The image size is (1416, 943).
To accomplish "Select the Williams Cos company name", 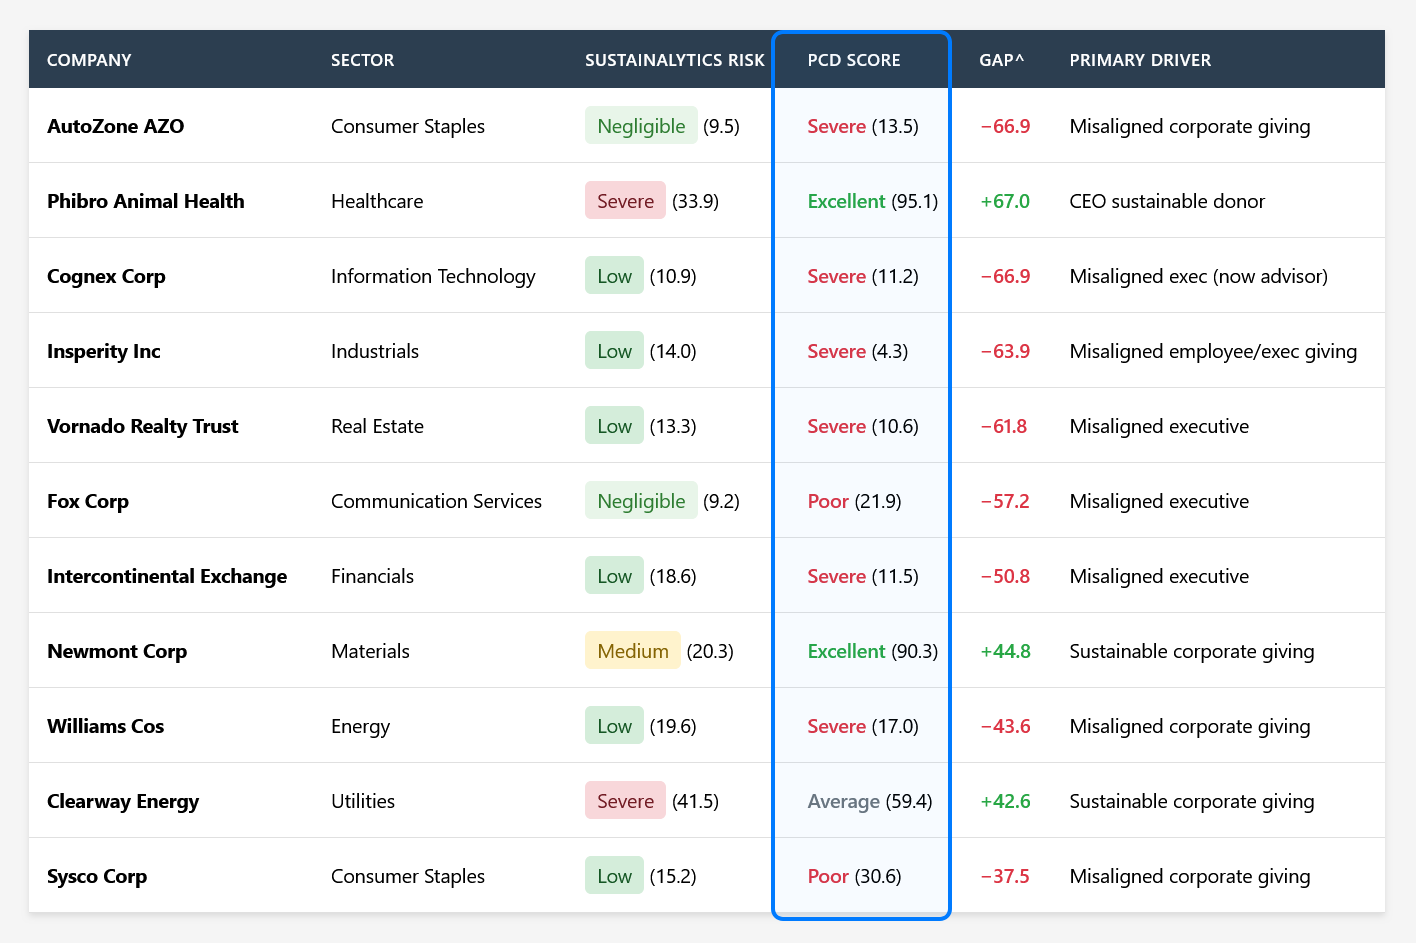I will point(106,726).
